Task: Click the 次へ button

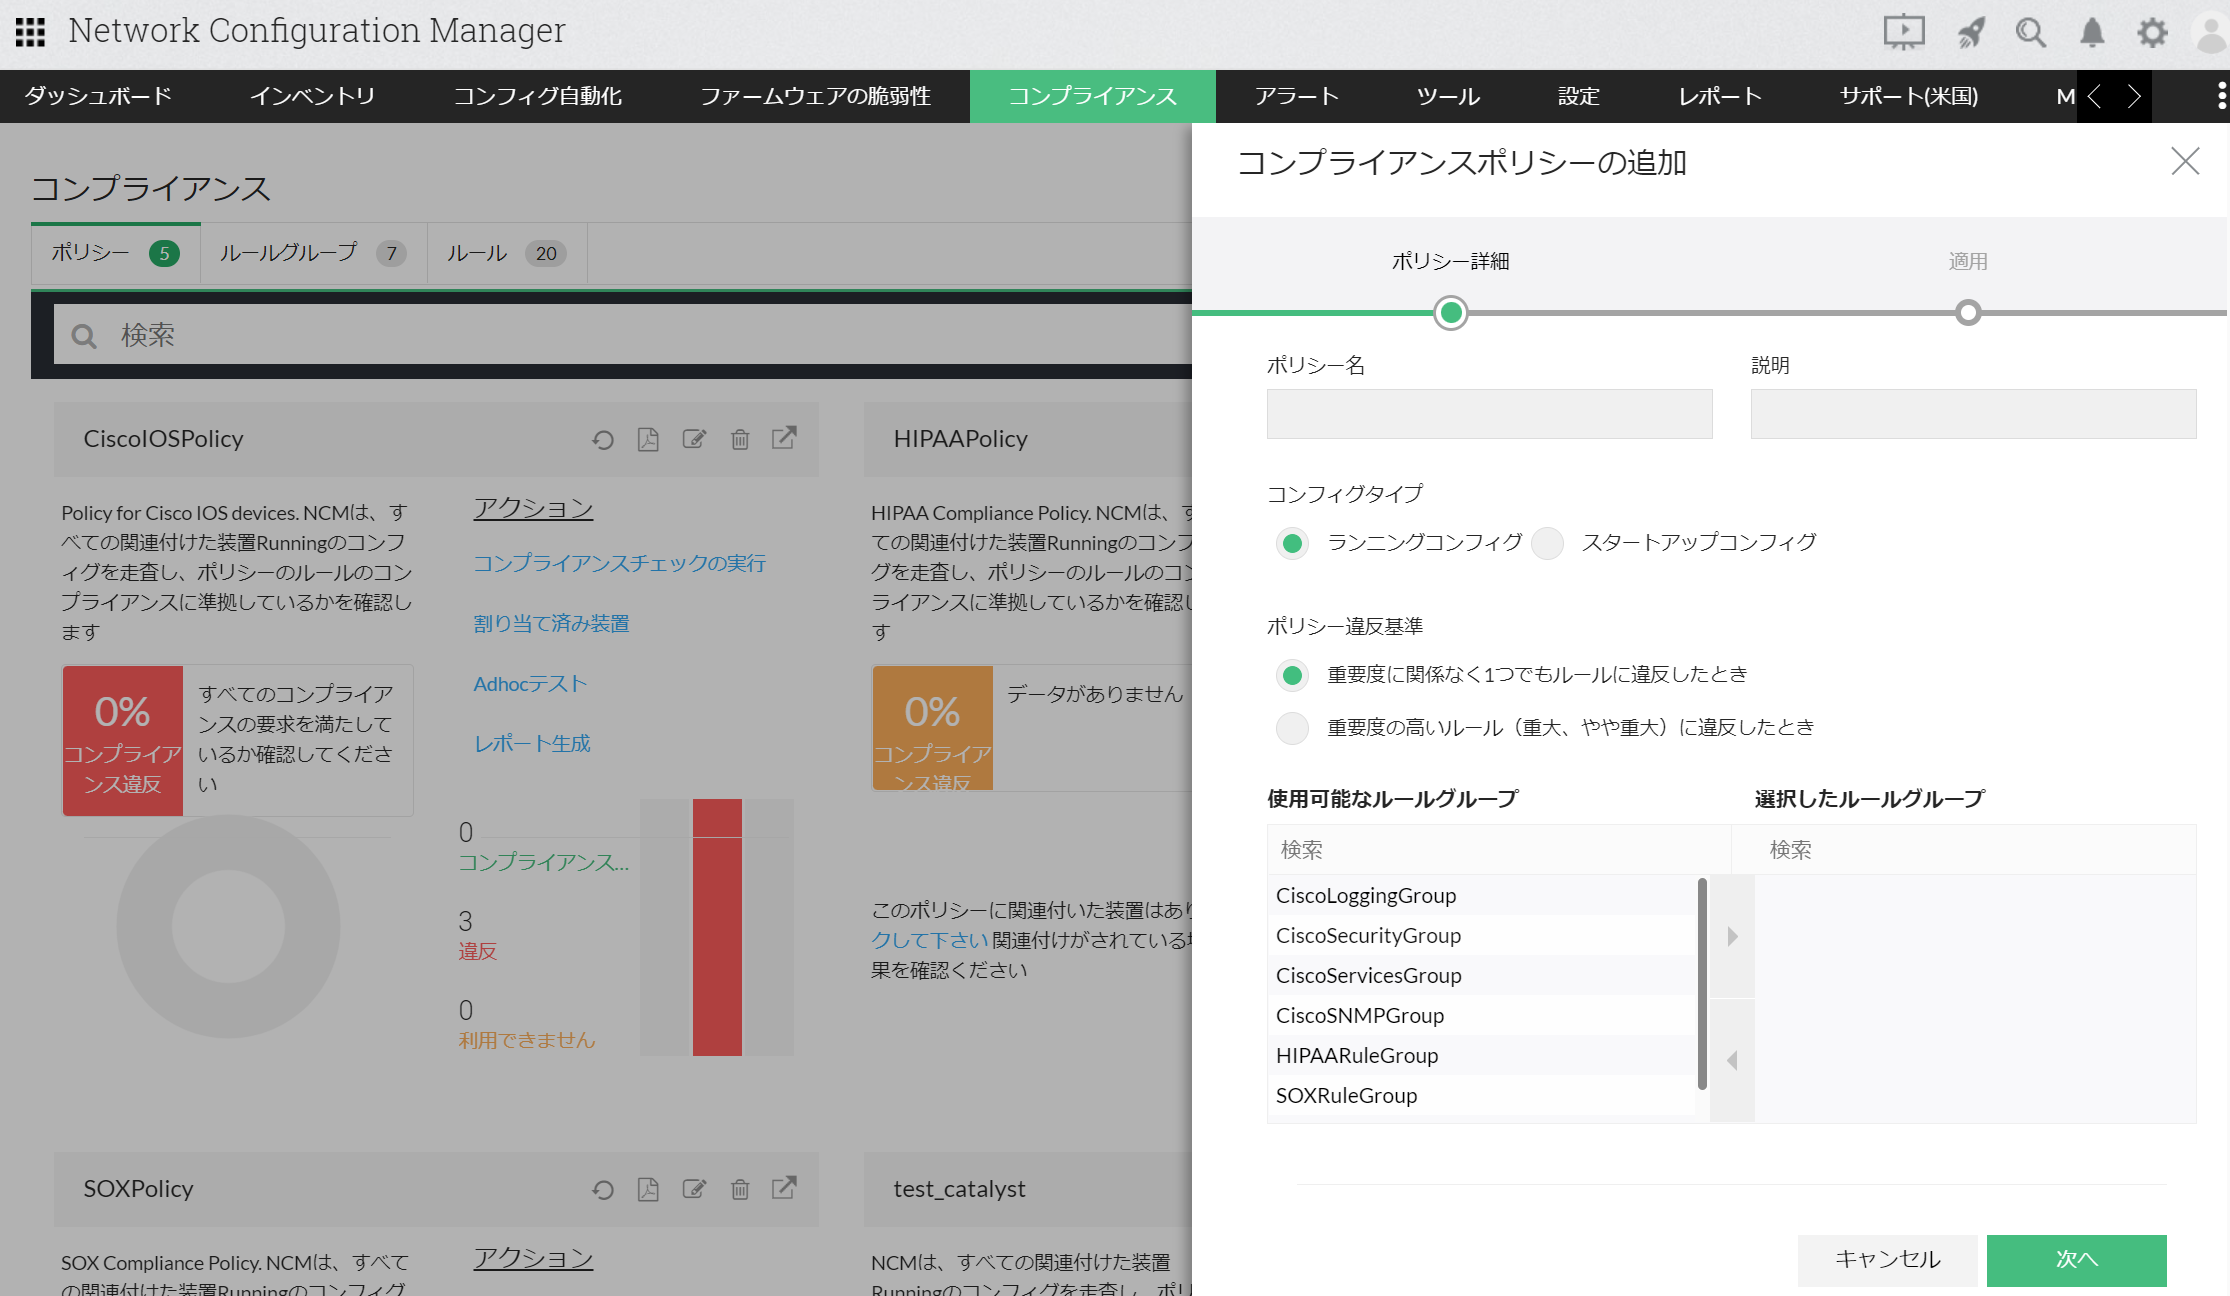Action: pyautogui.click(x=2076, y=1260)
